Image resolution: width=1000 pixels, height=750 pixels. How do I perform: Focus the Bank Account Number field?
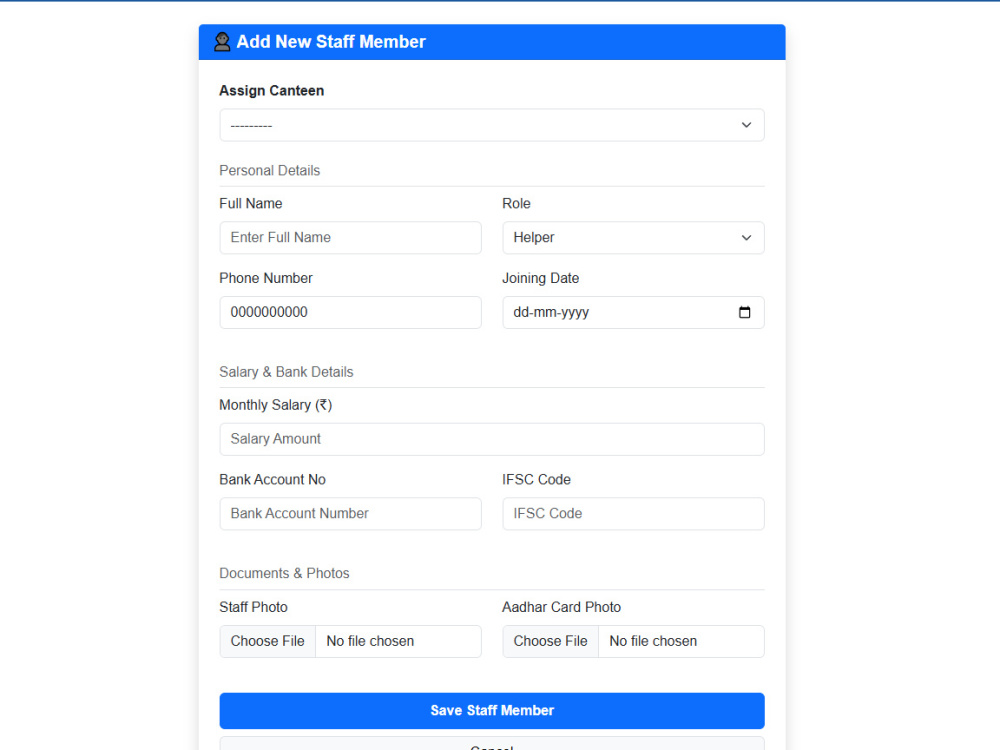point(350,514)
